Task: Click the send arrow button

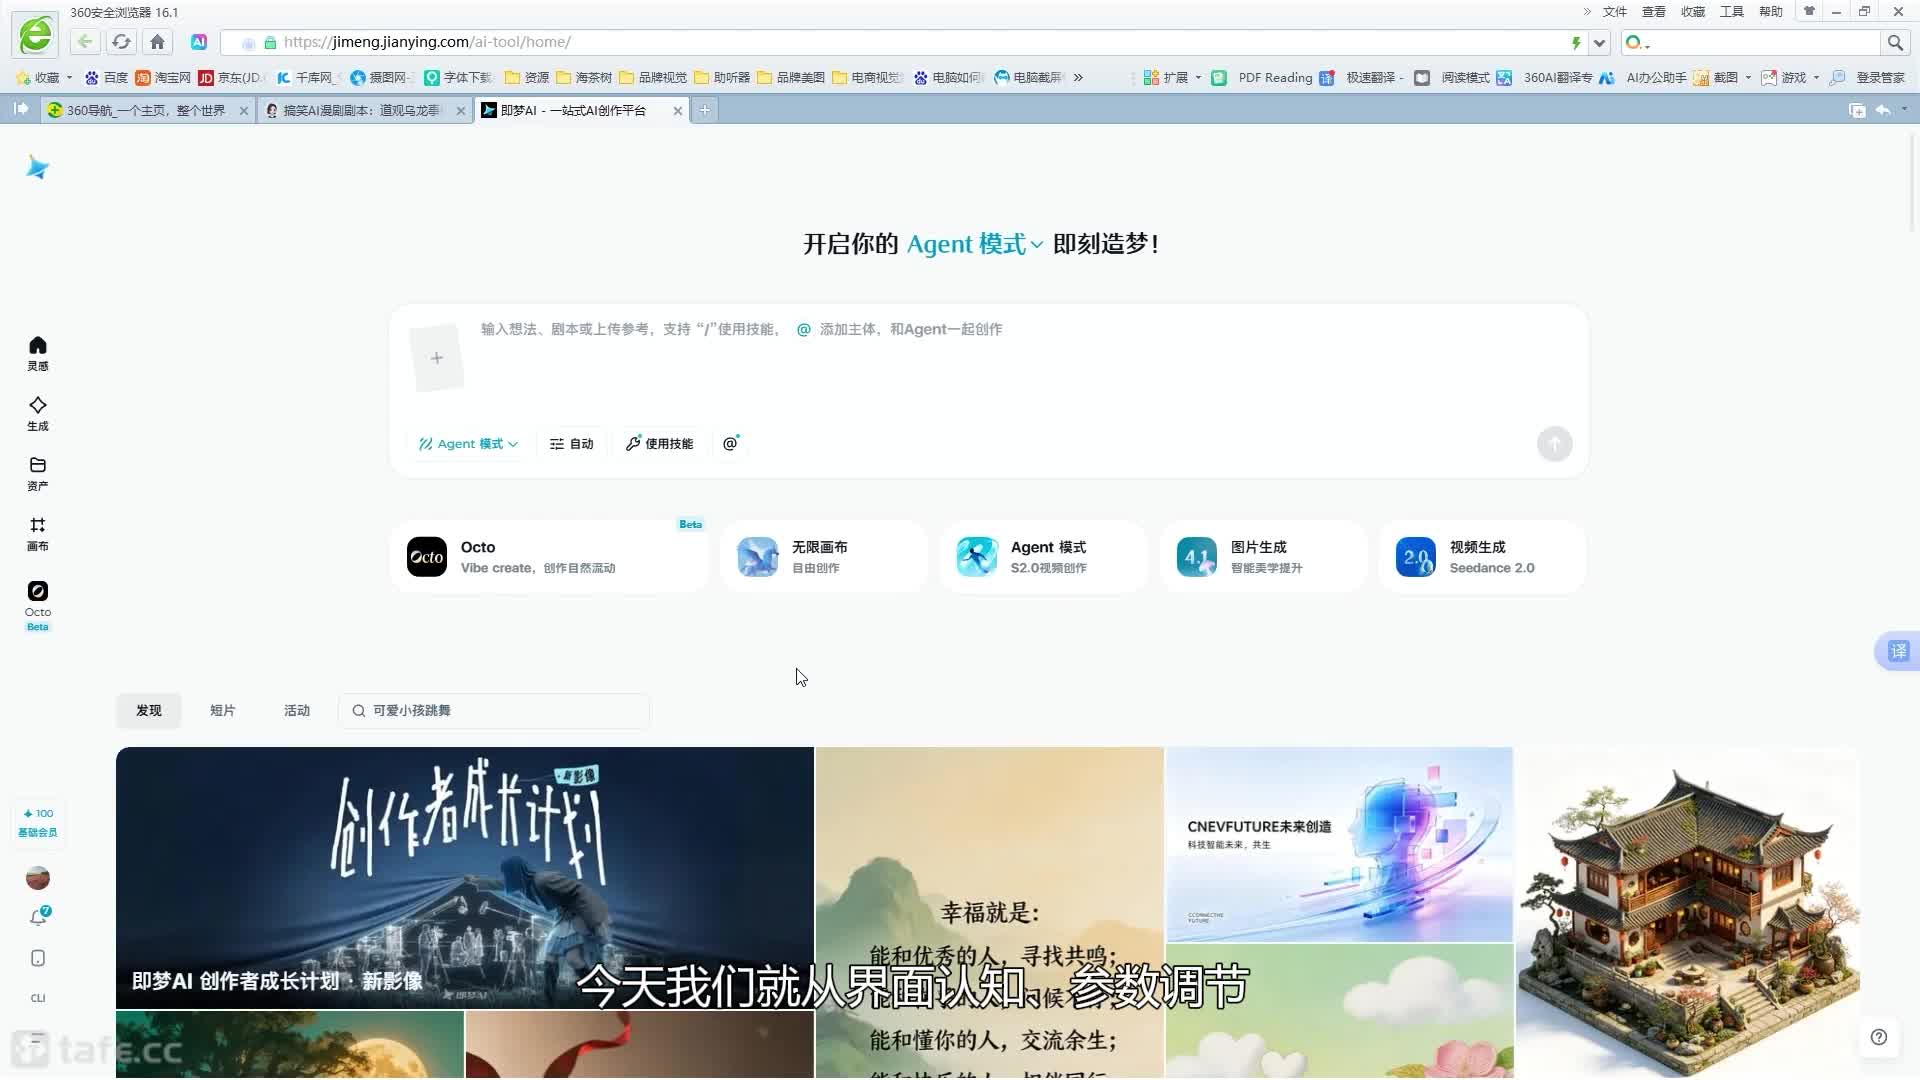Action: (x=1554, y=444)
